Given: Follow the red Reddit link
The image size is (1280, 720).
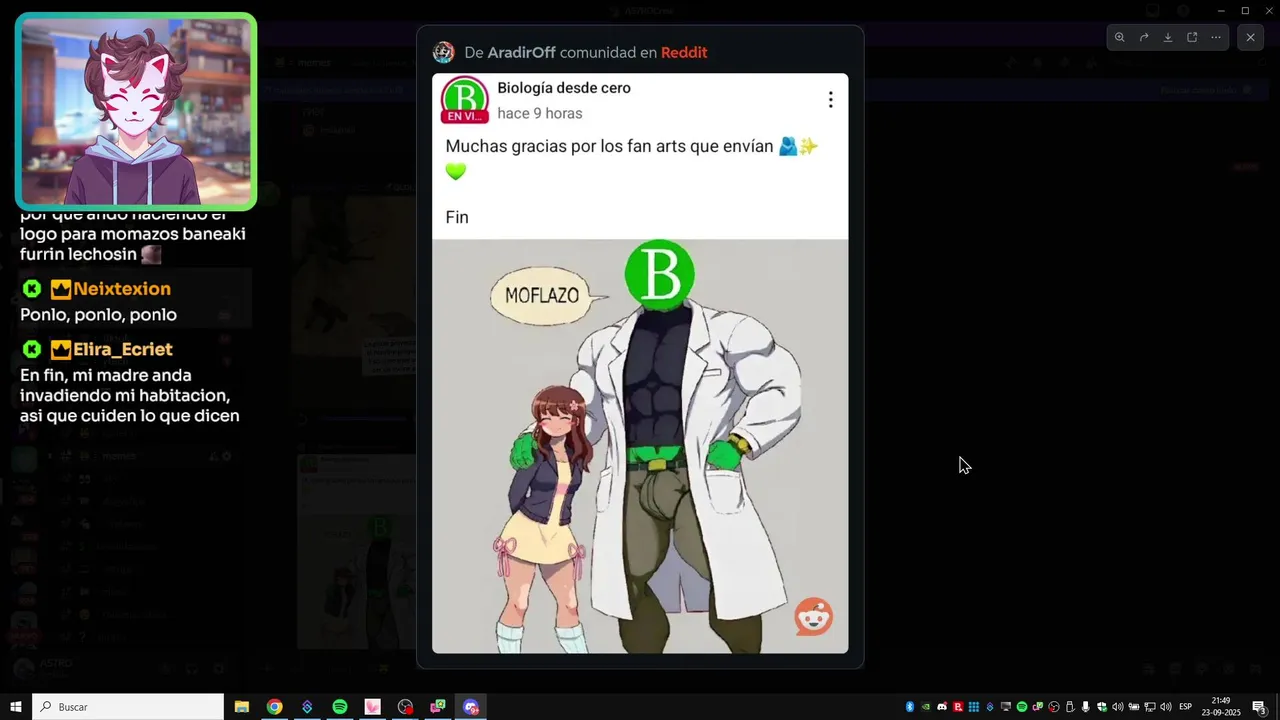Looking at the screenshot, I should point(684,52).
